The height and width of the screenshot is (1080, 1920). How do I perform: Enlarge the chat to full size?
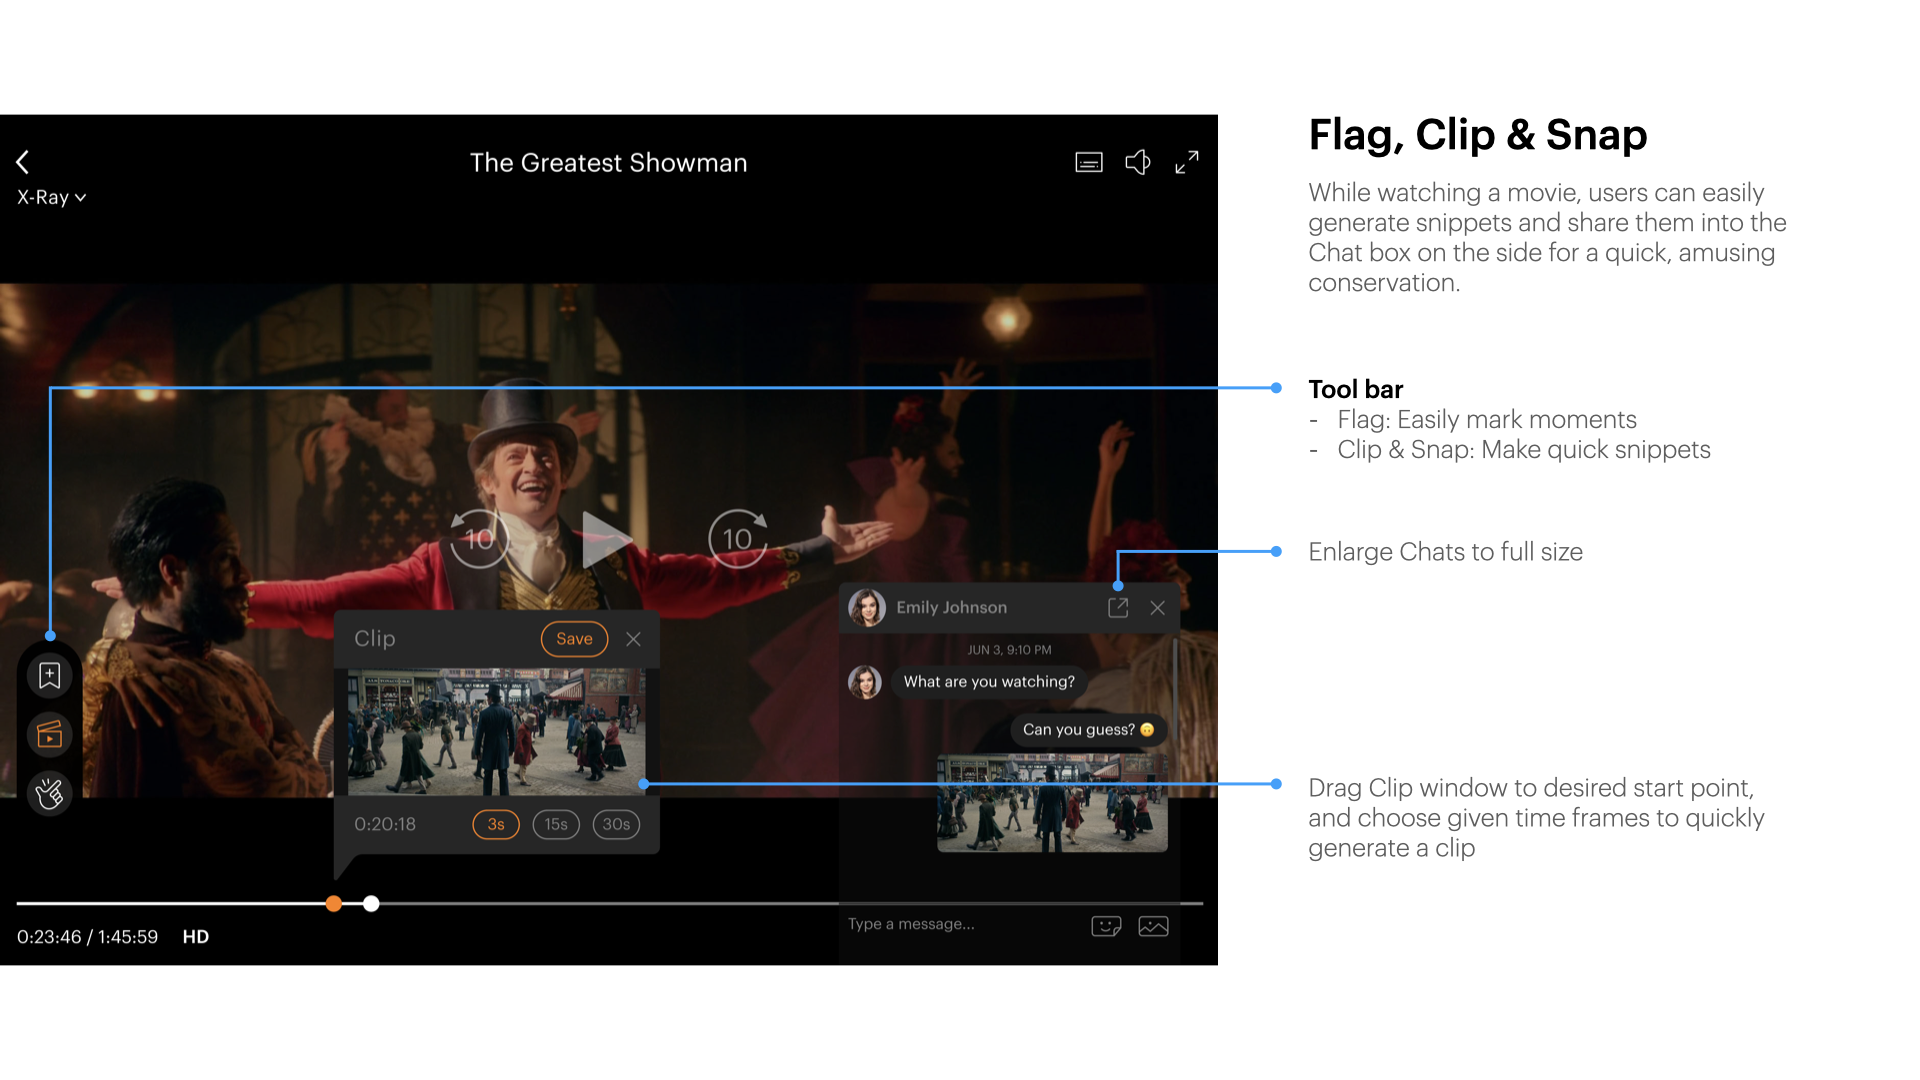point(1118,608)
